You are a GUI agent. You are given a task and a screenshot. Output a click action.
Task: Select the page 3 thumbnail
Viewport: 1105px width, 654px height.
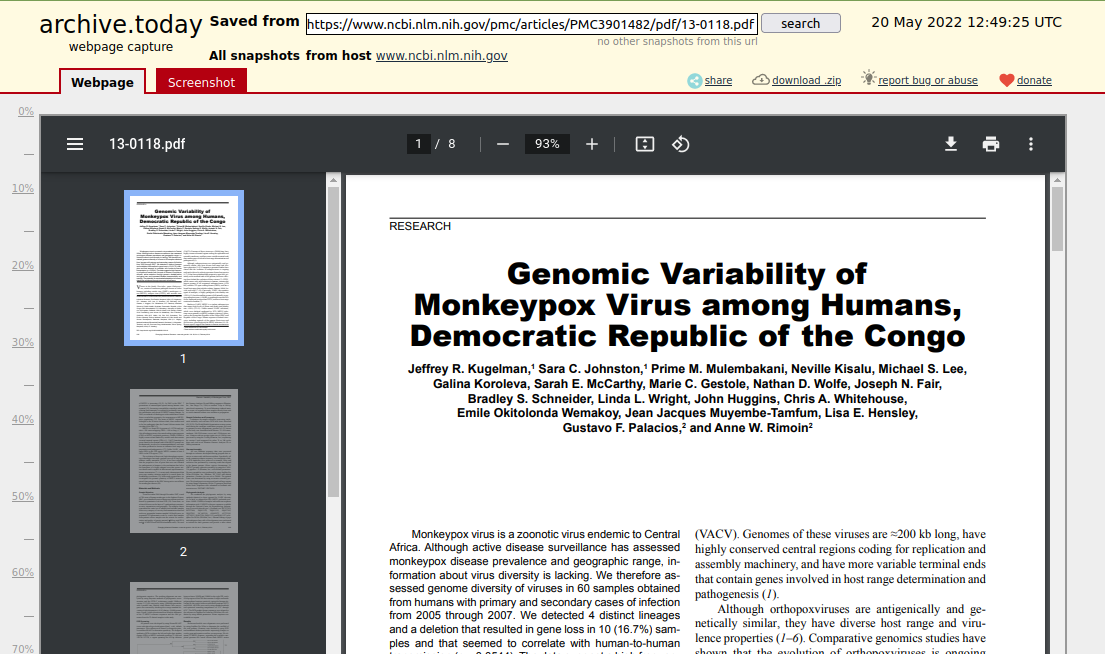[184, 618]
